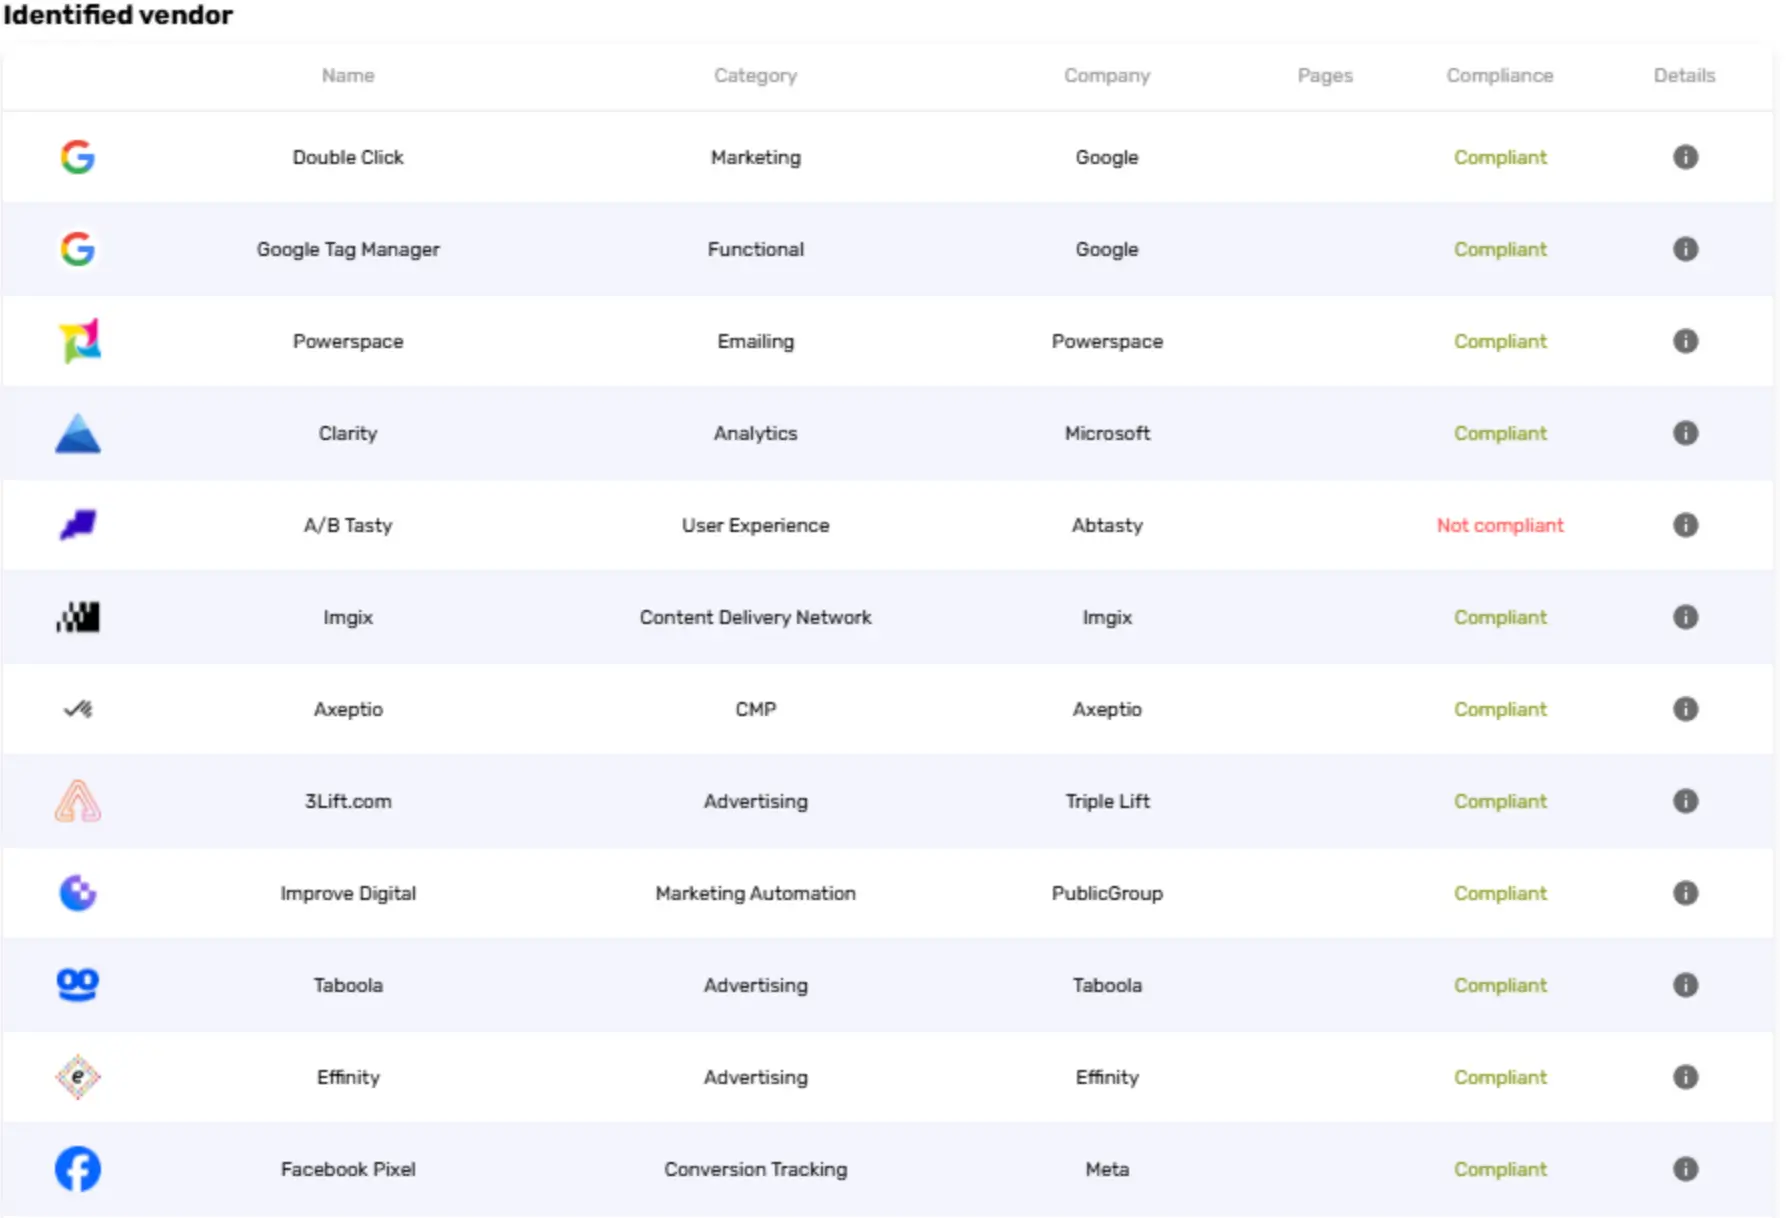Screen dimensions: 1786x1218
Task: Click the Compliant status for Clarity
Action: pos(1500,433)
